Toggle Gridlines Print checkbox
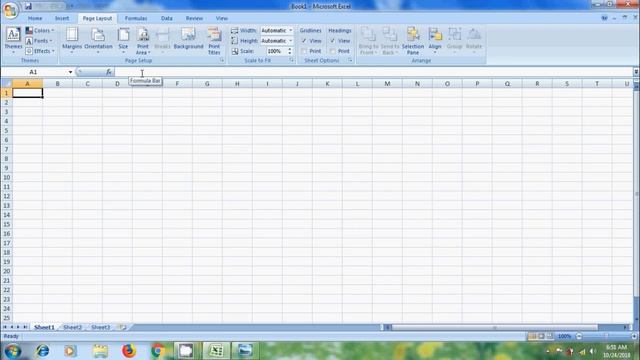 tap(304, 51)
